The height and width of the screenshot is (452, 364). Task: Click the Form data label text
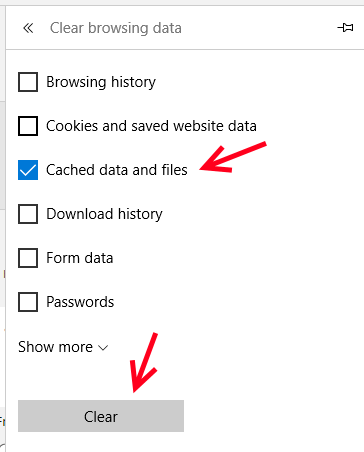click(x=80, y=258)
